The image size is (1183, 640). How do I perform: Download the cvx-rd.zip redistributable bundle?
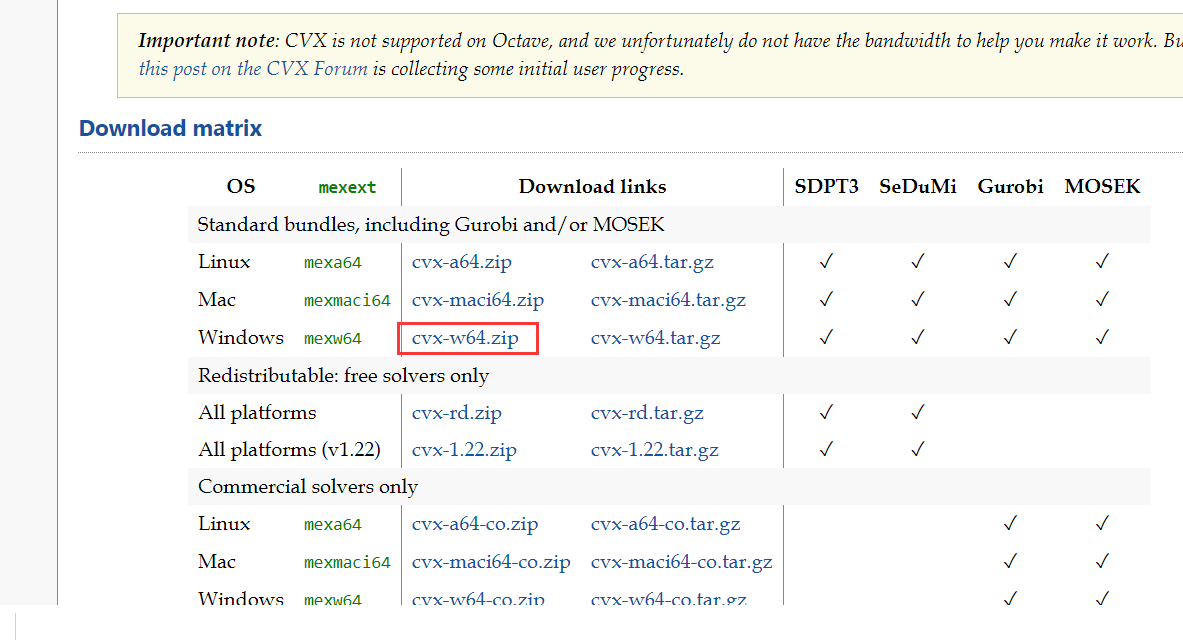tap(457, 412)
